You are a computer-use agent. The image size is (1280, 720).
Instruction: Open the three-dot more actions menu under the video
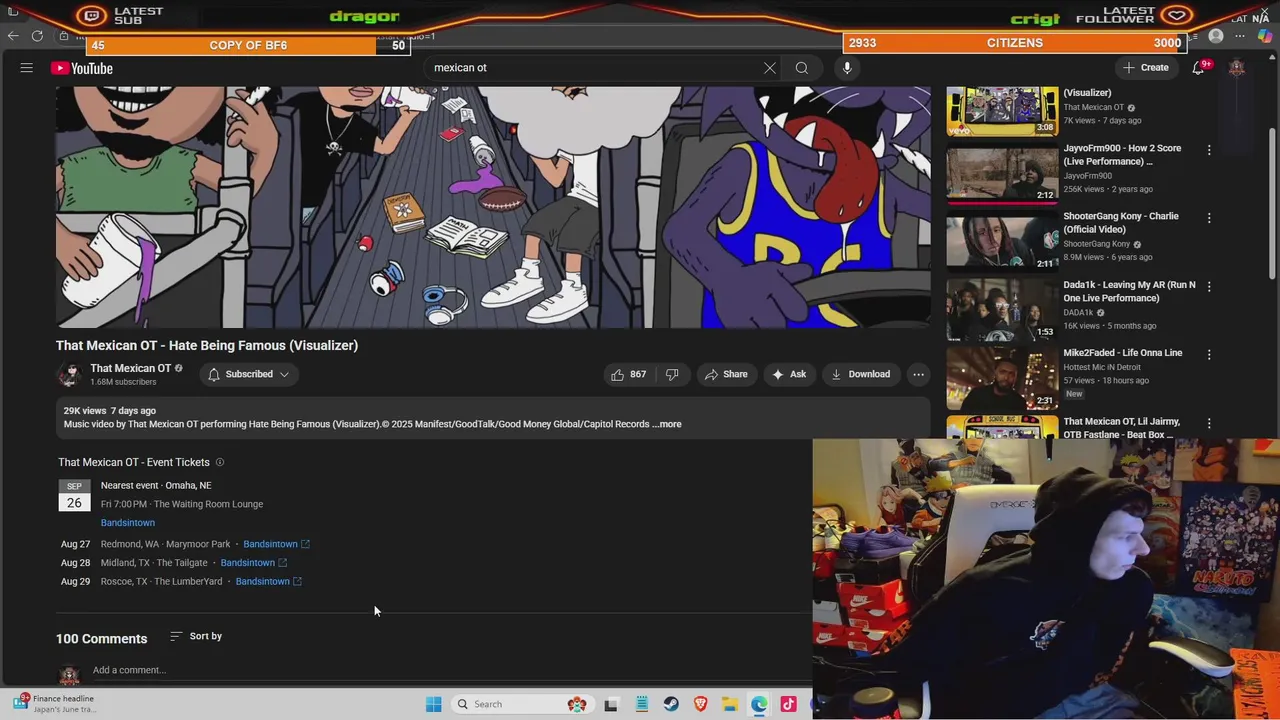[x=918, y=374]
